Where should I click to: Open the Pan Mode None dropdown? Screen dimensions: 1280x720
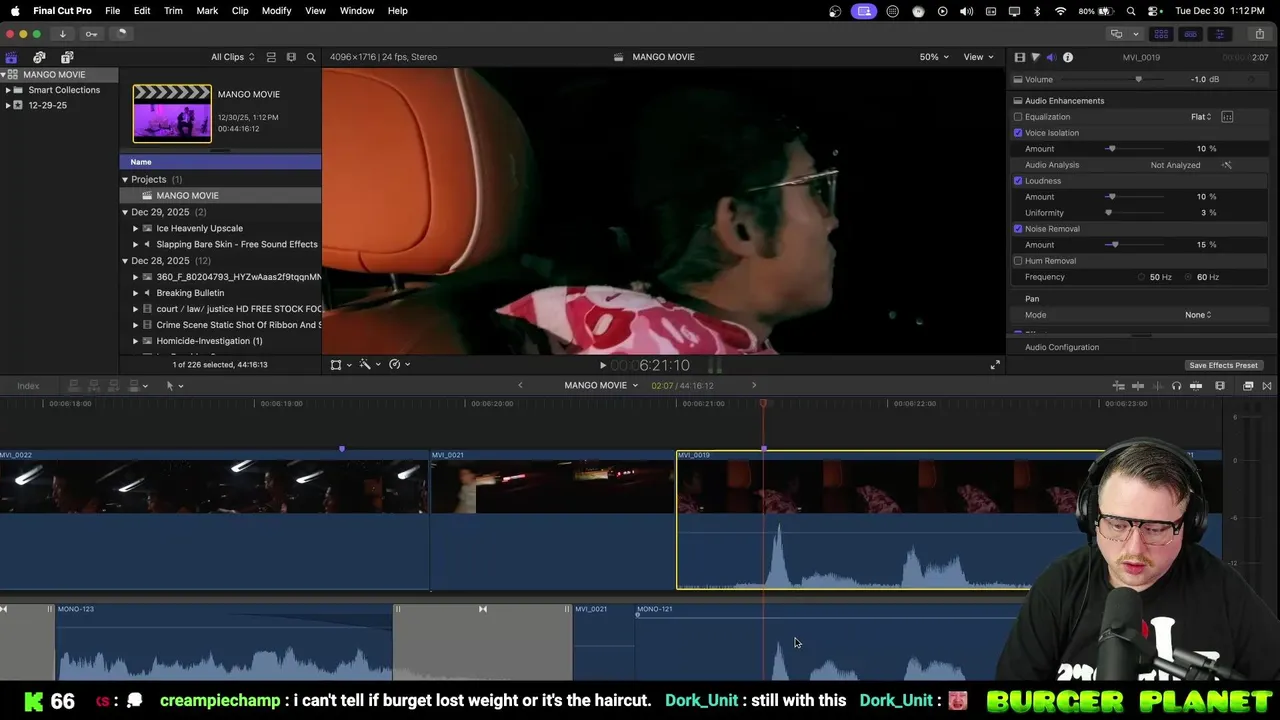click(1198, 315)
